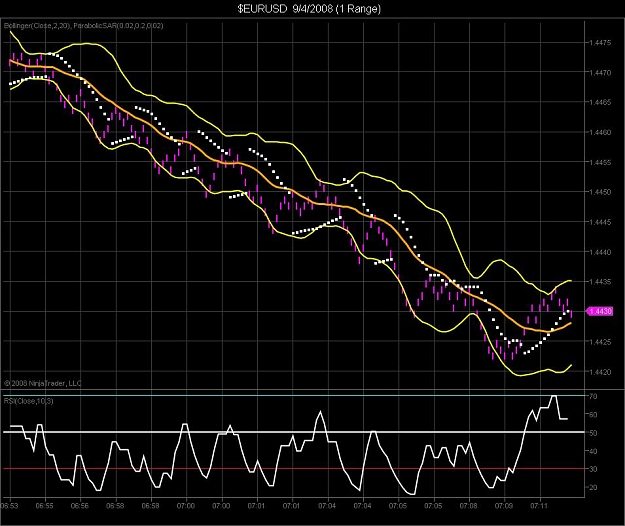Click the 07:08 time axis label
This screenshot has height=526, width=625.
point(468,506)
